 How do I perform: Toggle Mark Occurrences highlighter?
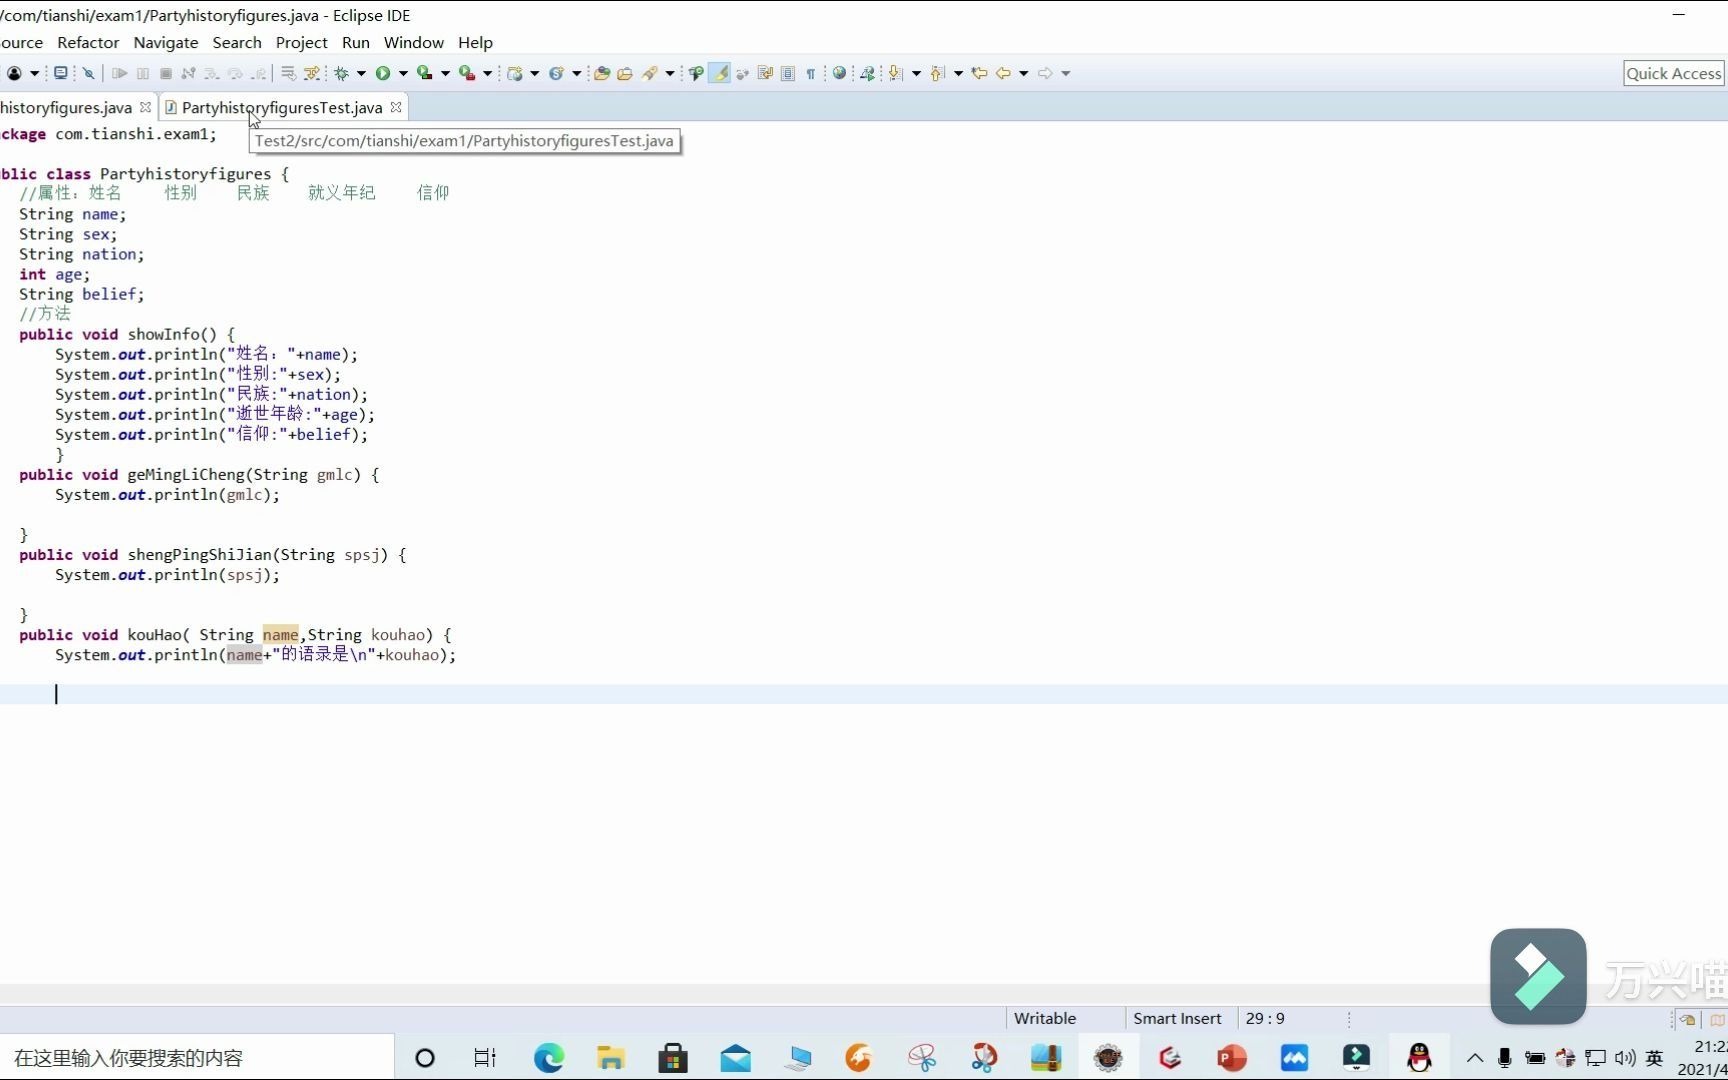[x=720, y=73]
